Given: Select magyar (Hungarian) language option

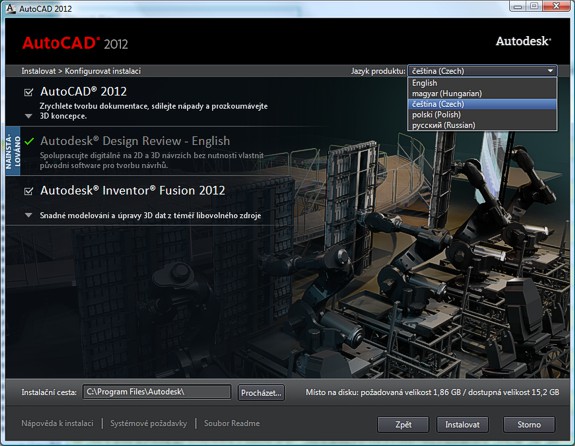Looking at the screenshot, I should [482, 94].
